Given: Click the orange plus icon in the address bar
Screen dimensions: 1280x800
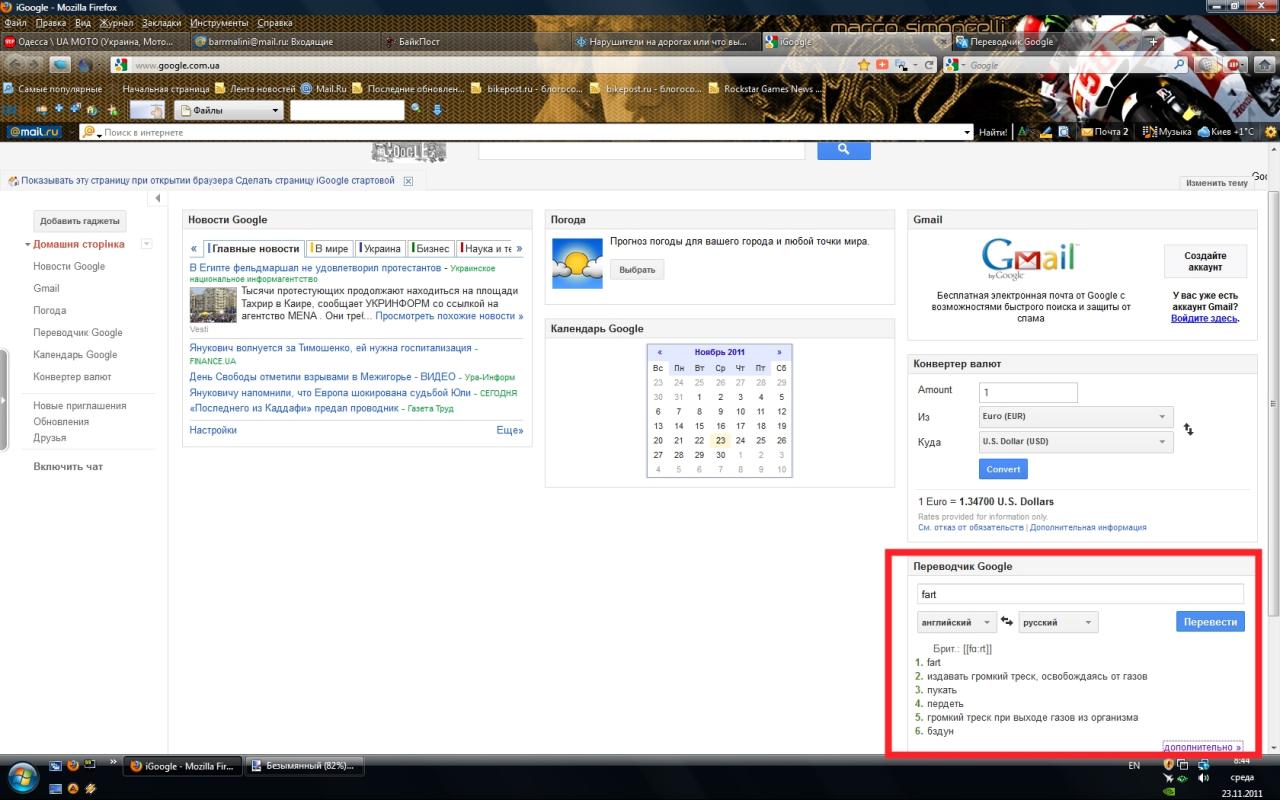Looking at the screenshot, I should (x=881, y=65).
